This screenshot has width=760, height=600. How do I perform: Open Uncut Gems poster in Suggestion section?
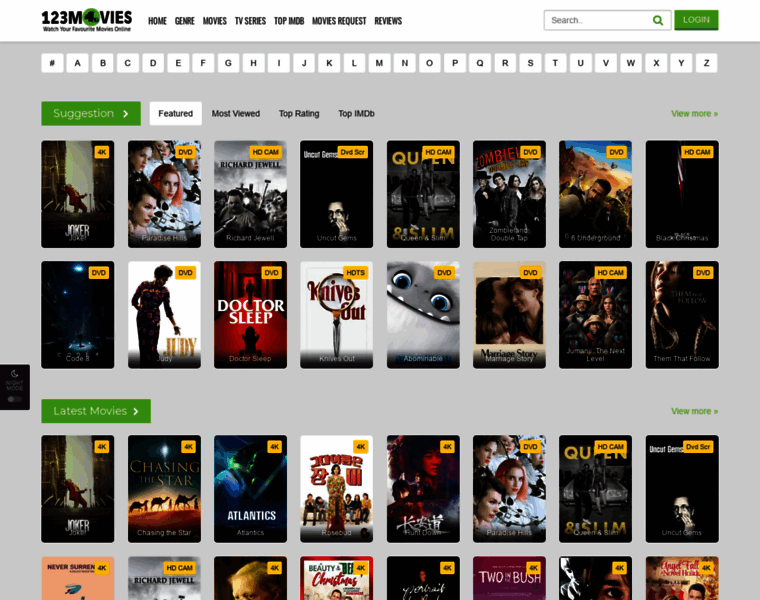(336, 194)
